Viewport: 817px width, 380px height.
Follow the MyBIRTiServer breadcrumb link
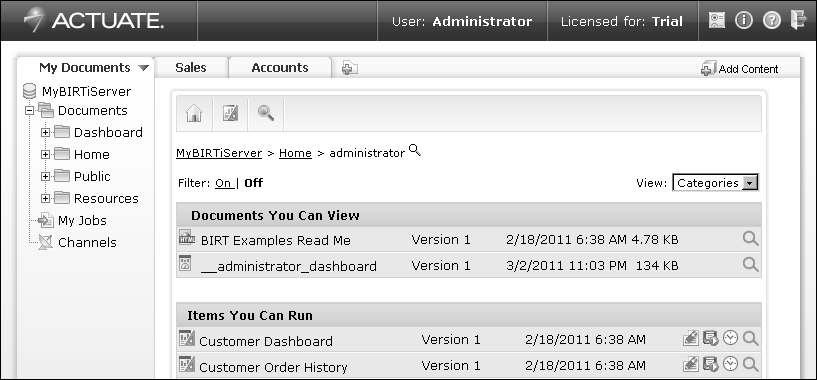(x=219, y=153)
